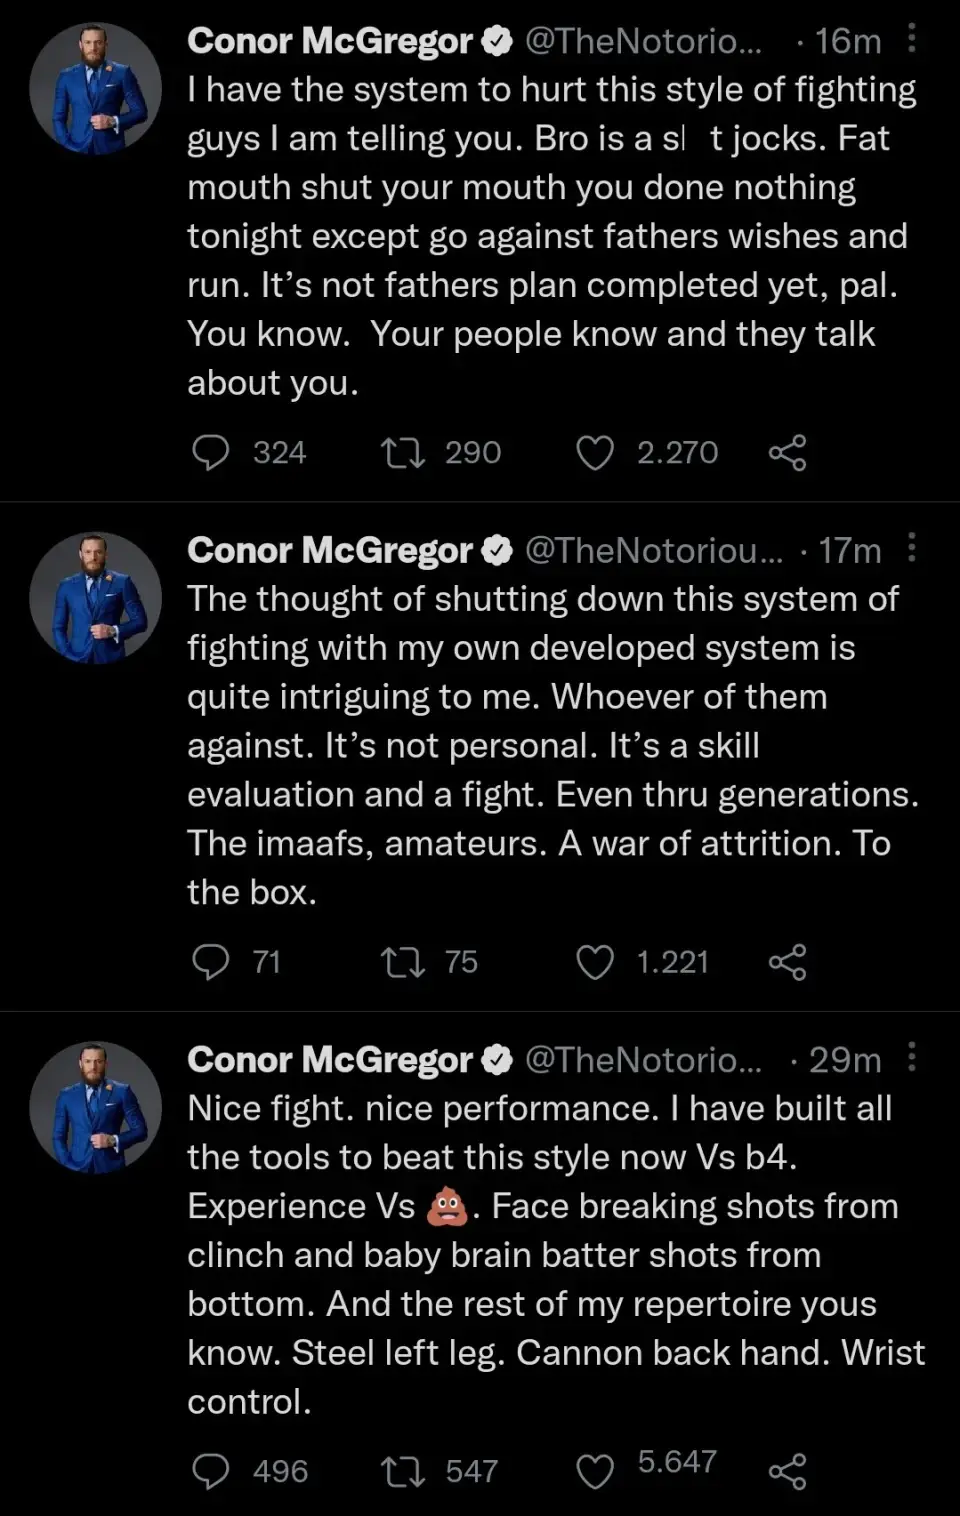Open the three-dot menu on the bottom tweet
Viewport: 960px width, 1516px height.
911,1059
